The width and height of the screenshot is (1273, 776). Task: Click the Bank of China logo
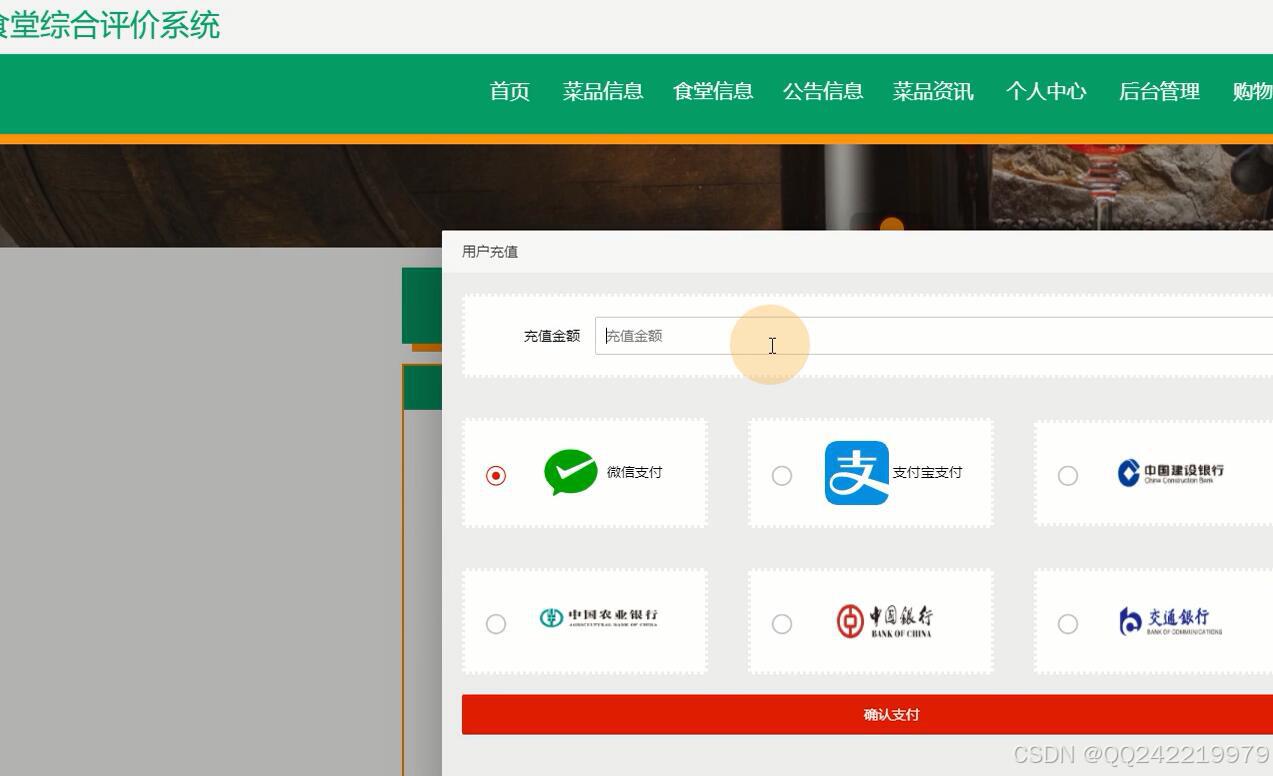pyautogui.click(x=884, y=620)
